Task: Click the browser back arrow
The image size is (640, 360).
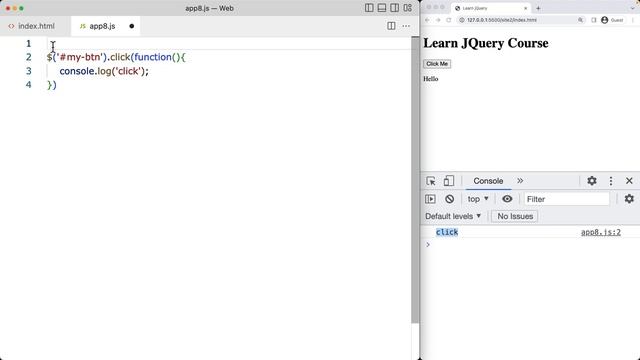Action: tap(427, 20)
